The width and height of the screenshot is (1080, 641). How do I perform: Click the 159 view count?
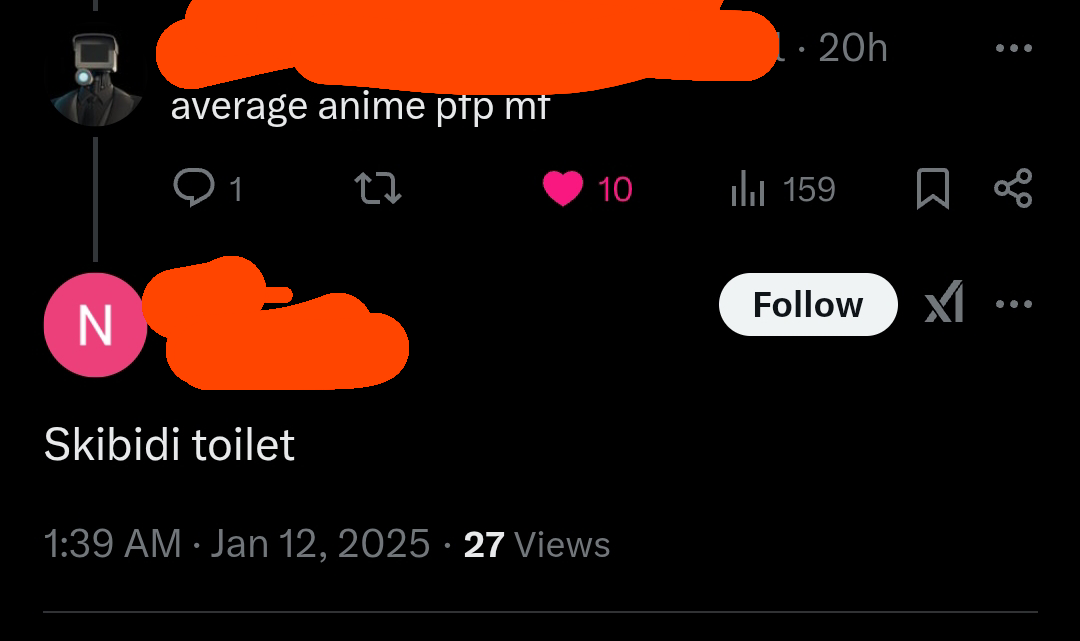click(x=809, y=189)
